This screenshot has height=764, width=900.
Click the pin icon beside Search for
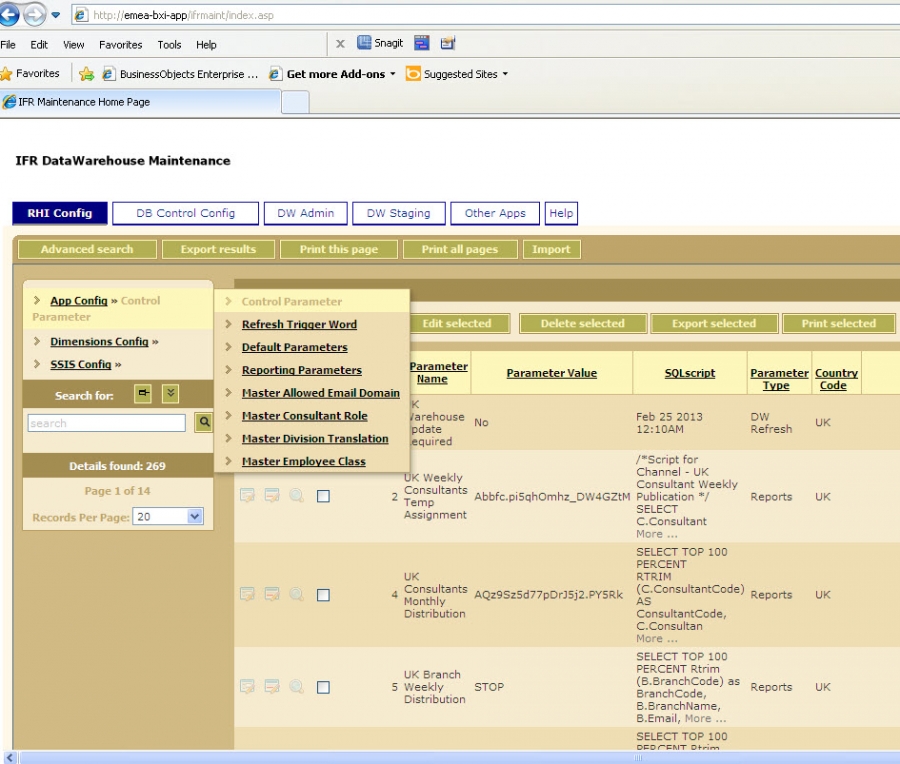click(143, 393)
